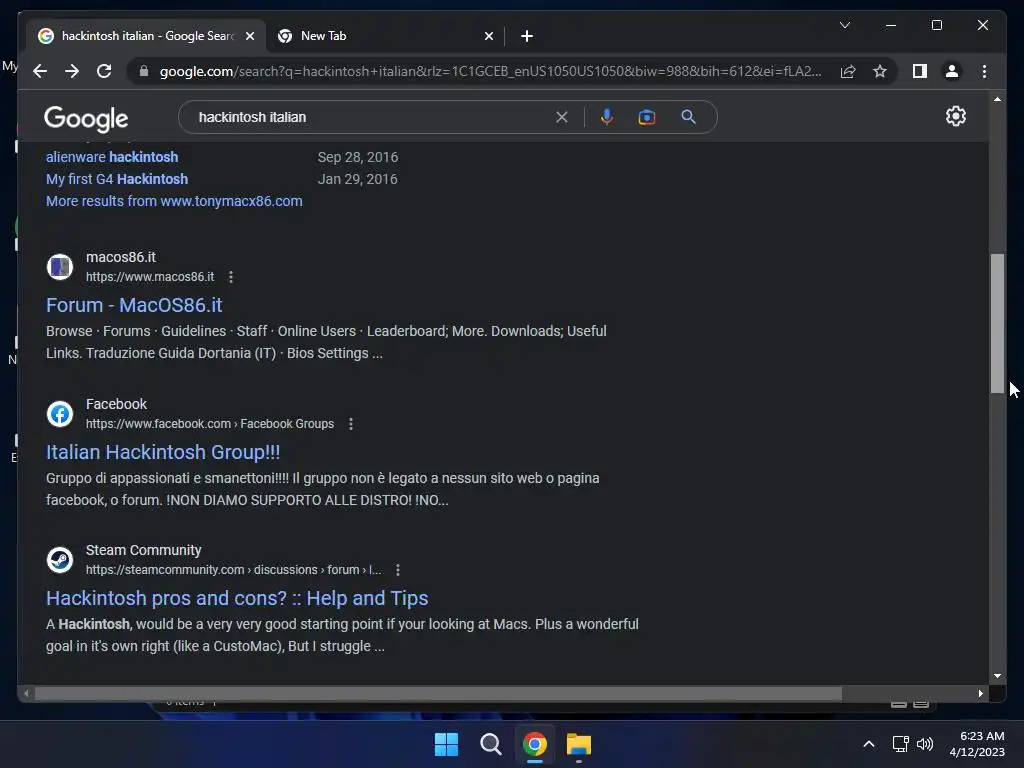The width and height of the screenshot is (1024, 768).
Task: Search by image with the Google Lens camera
Action: click(647, 117)
